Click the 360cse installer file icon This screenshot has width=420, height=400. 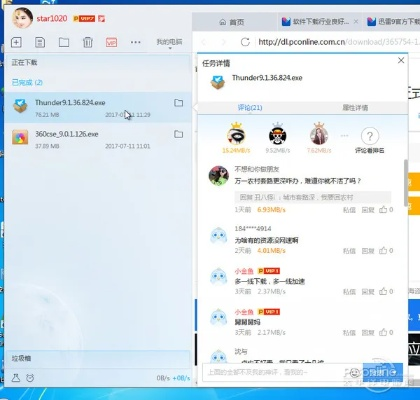click(20, 137)
